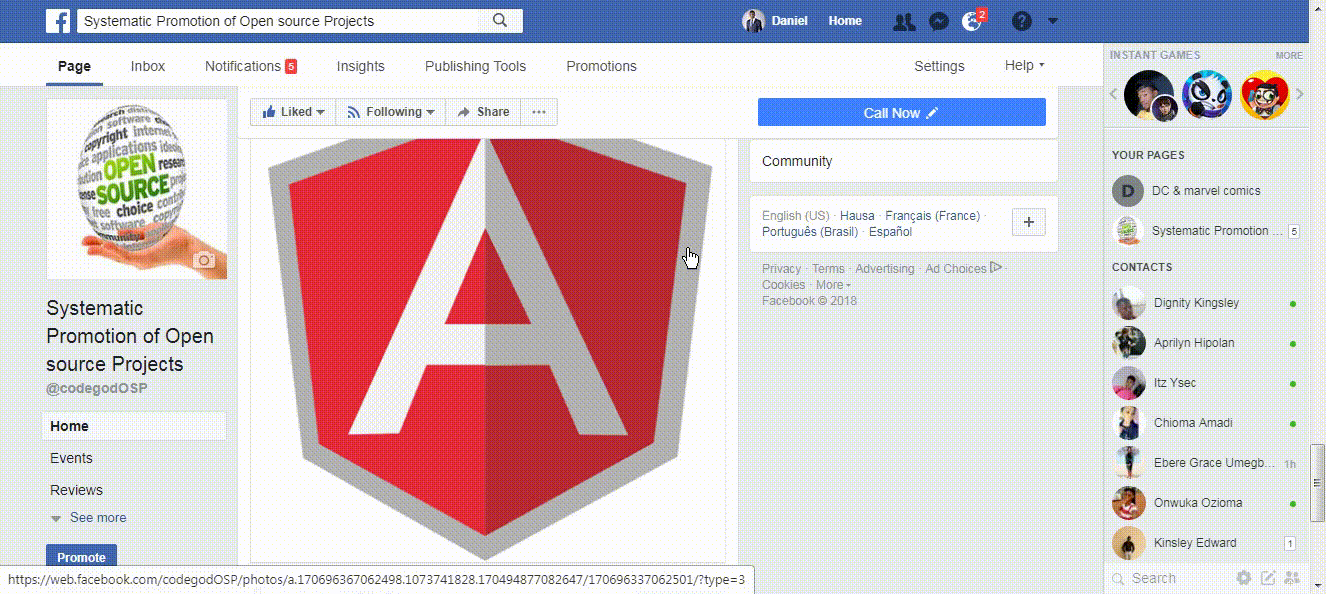
Task: Open the Quick Help question icon
Action: [1021, 21]
